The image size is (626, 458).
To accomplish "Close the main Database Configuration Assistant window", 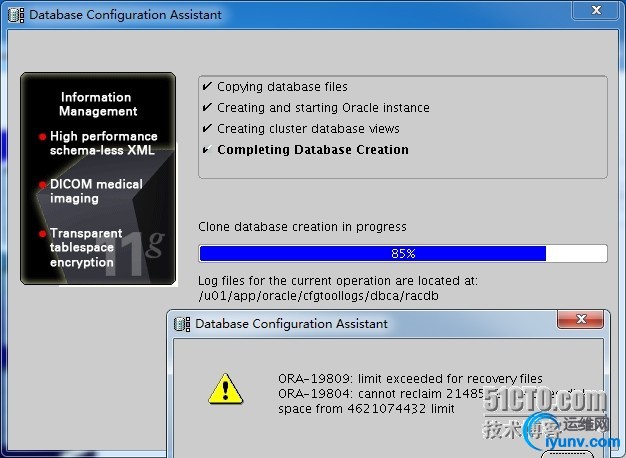I will (596, 10).
